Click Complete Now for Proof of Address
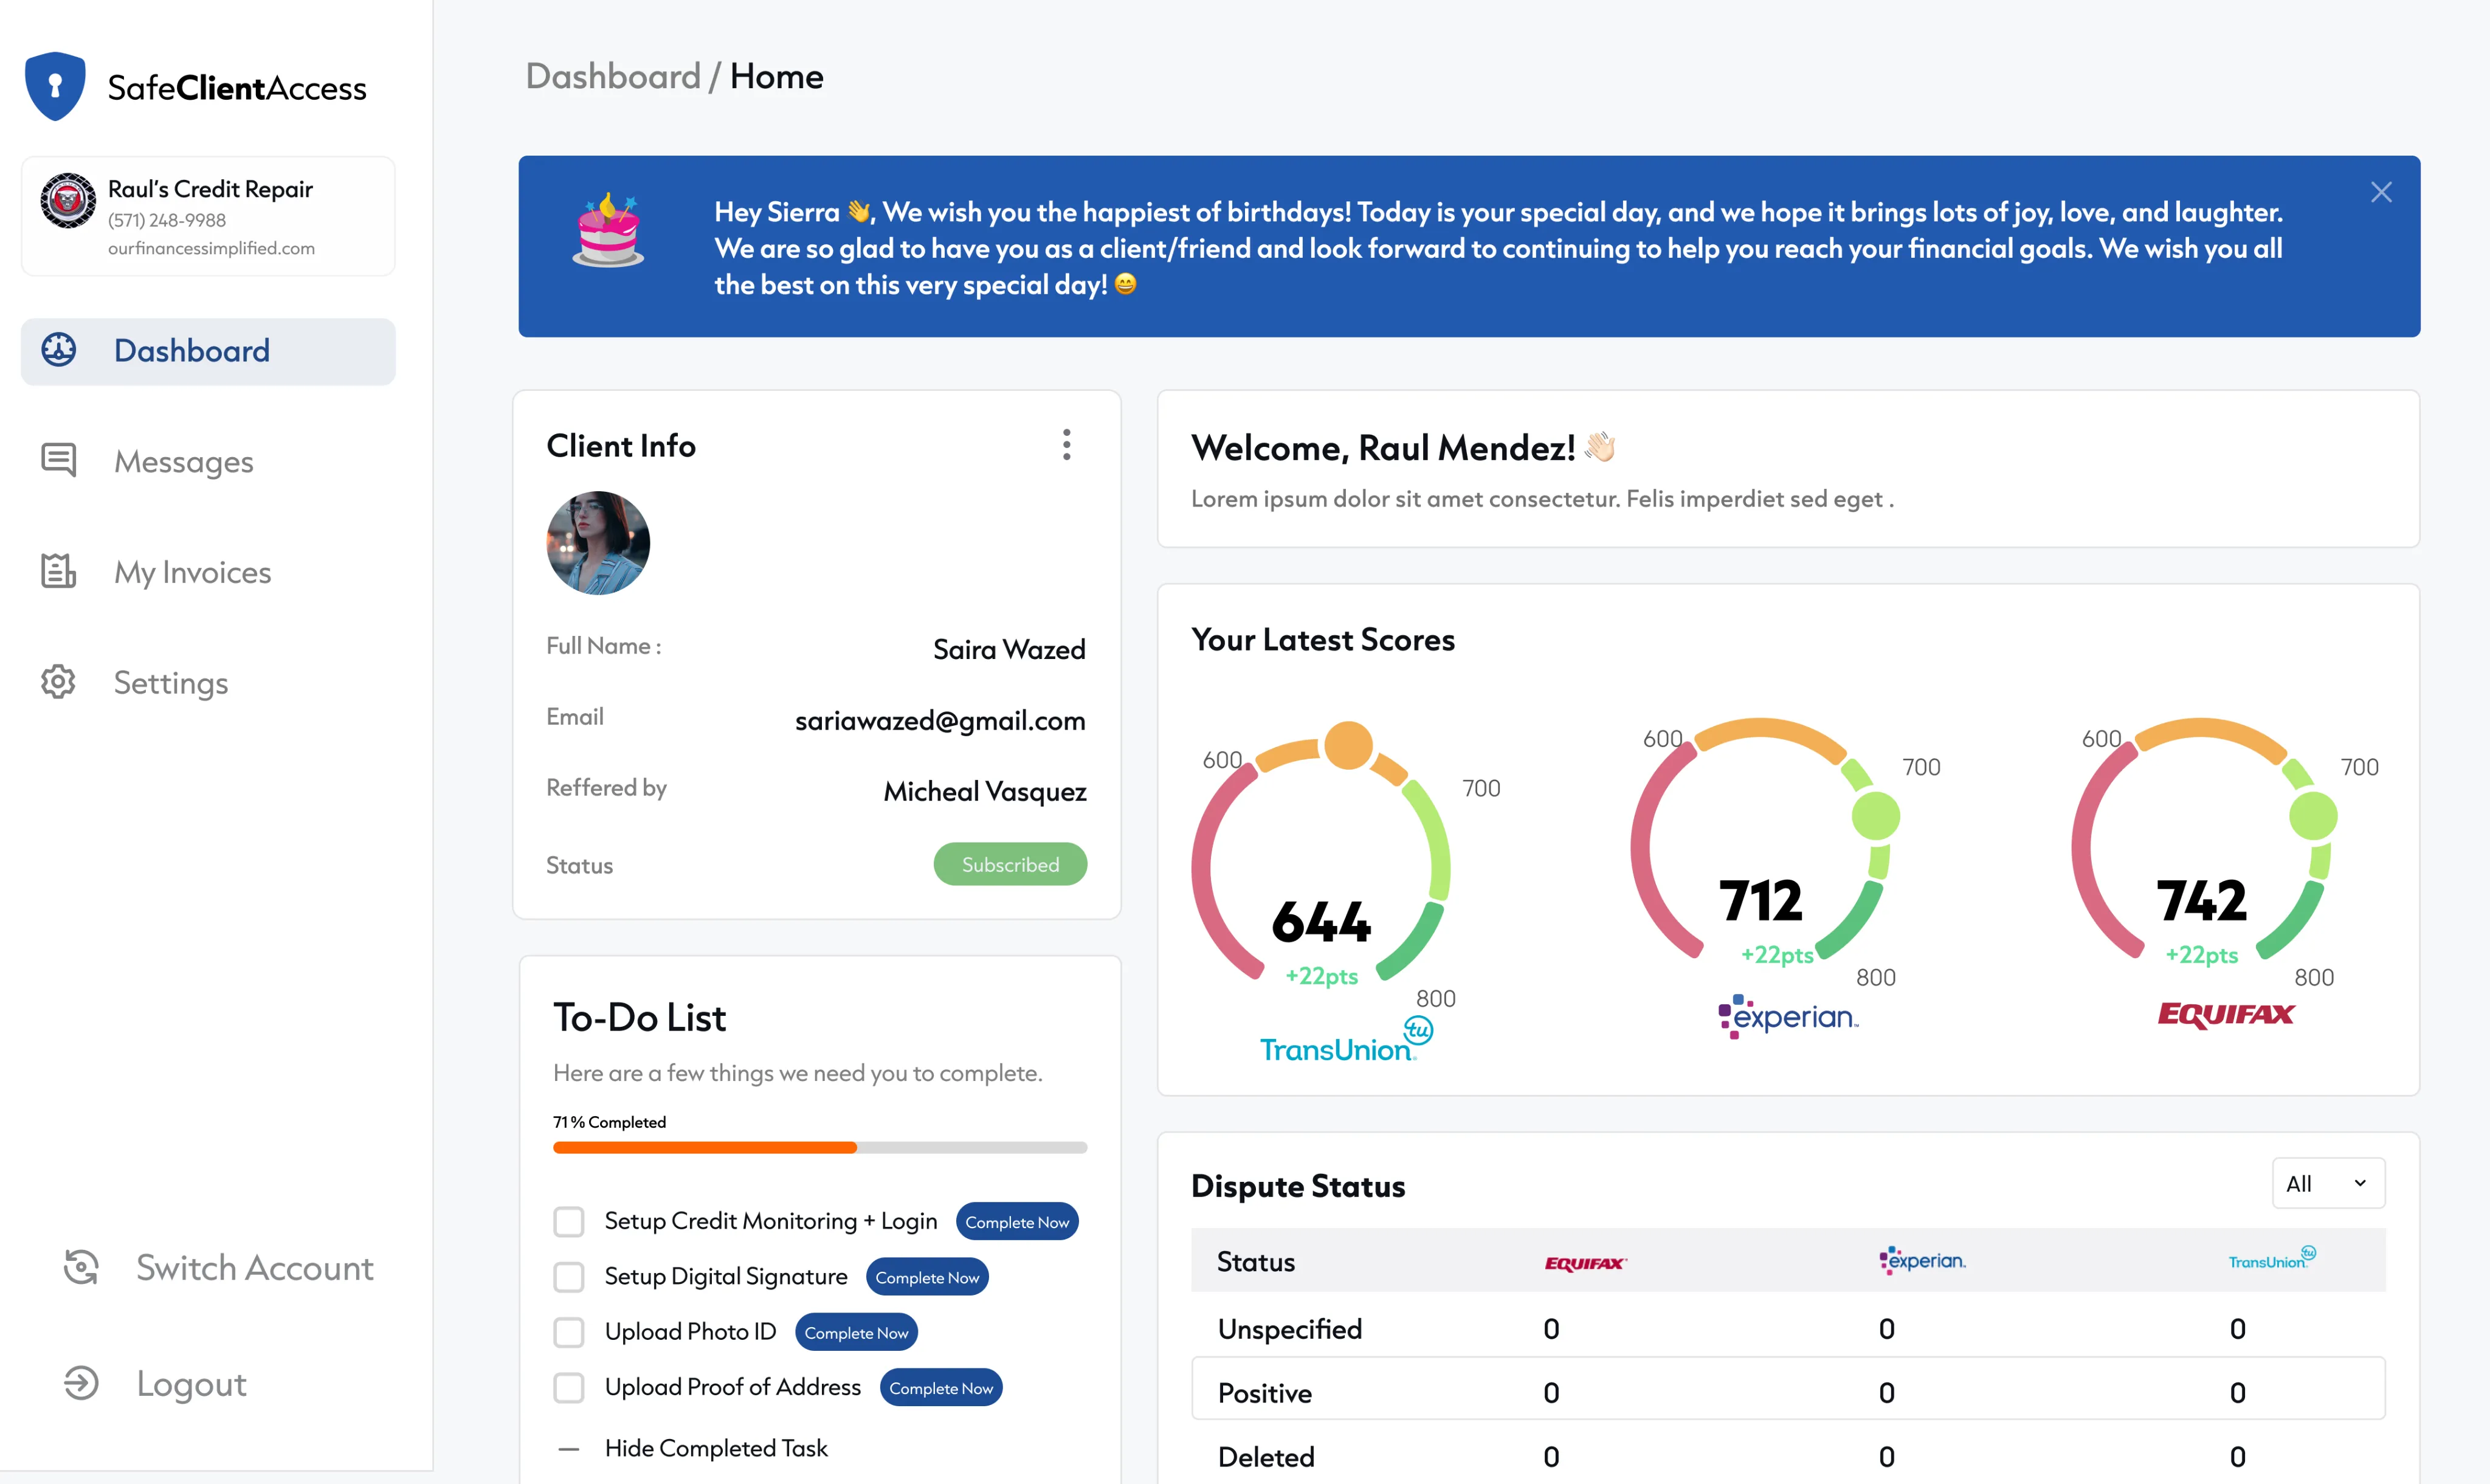This screenshot has width=2490, height=1484. 941,1387
